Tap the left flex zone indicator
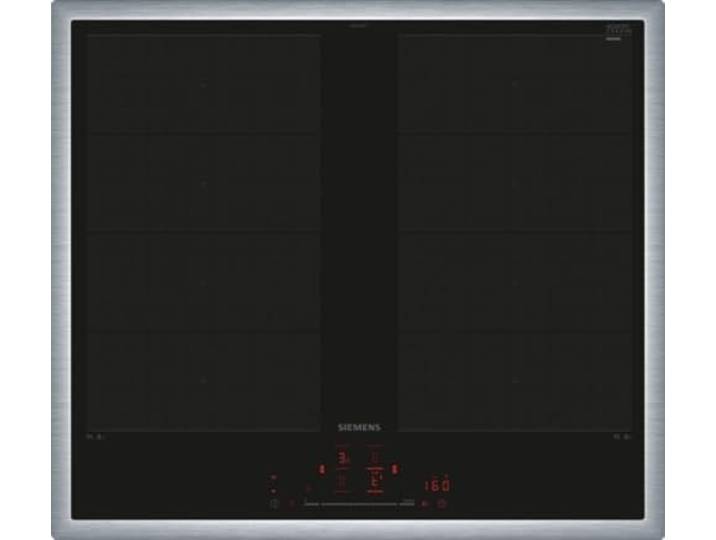This screenshot has width=716, height=540. click(322, 469)
